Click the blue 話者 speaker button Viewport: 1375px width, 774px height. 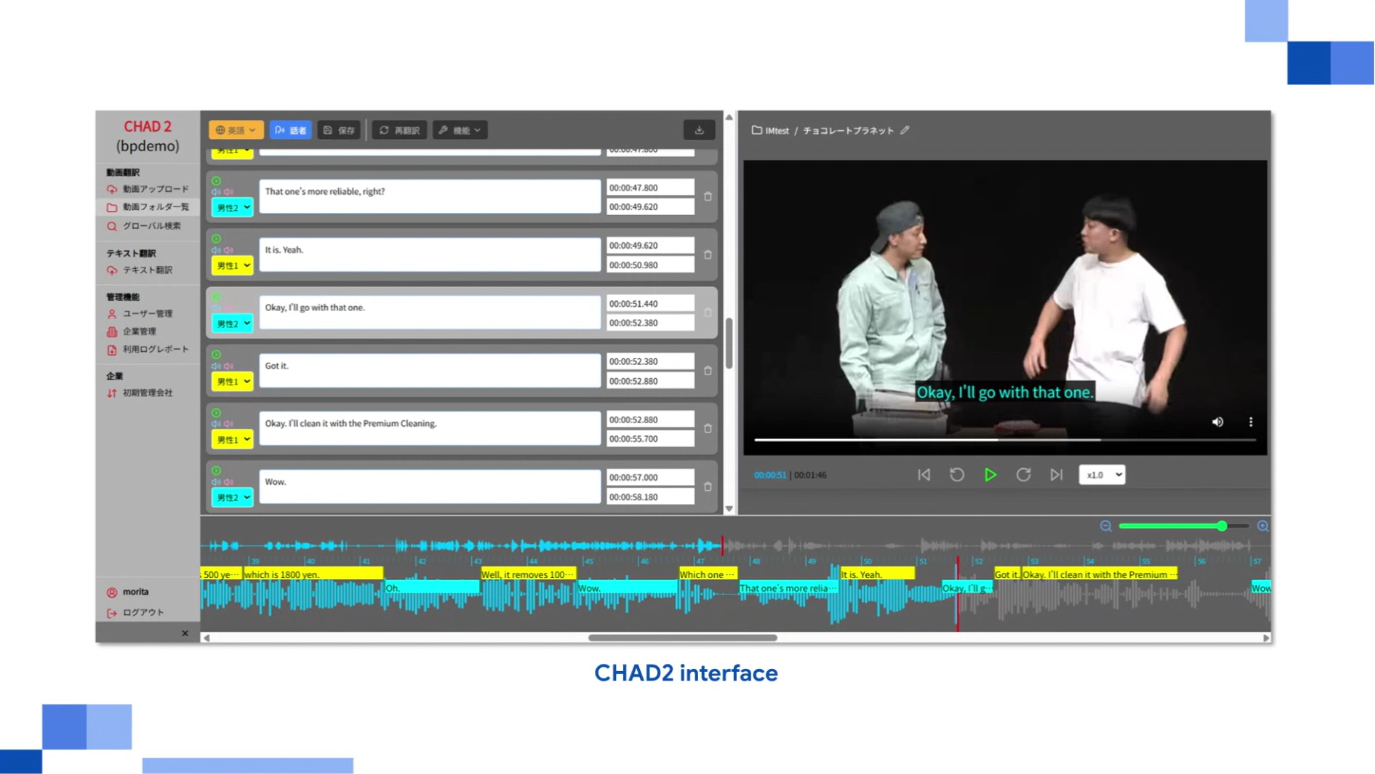click(x=290, y=130)
